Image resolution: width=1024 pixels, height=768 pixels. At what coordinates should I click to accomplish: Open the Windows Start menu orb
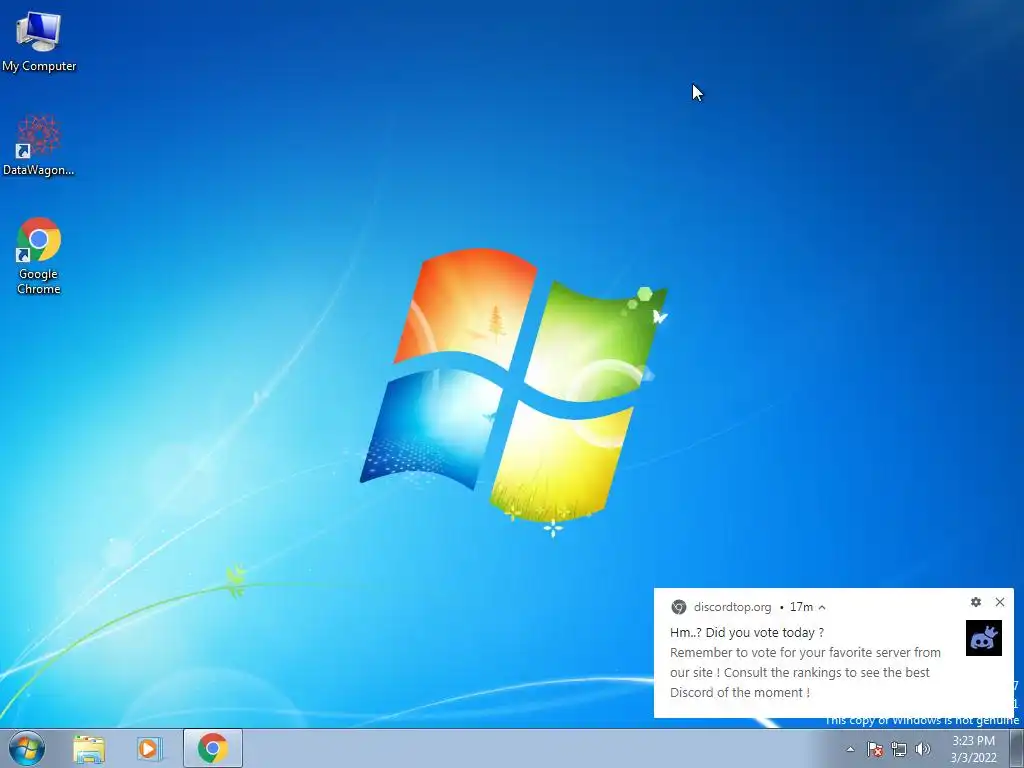coord(27,748)
